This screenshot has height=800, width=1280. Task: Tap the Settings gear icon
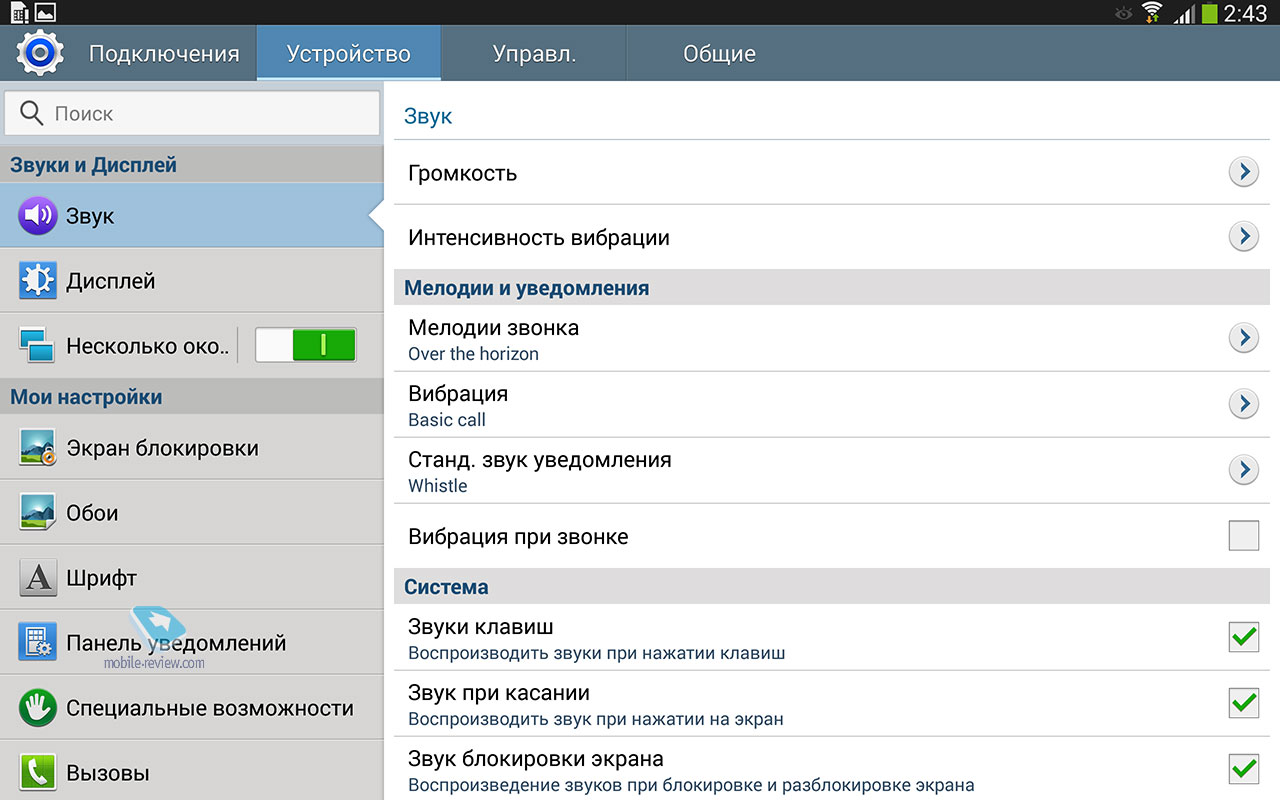[40, 53]
